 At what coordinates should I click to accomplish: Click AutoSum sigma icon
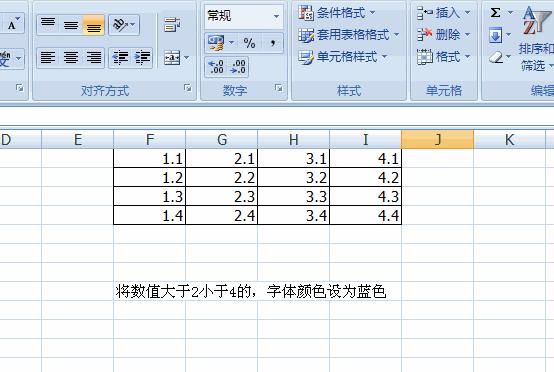(495, 13)
